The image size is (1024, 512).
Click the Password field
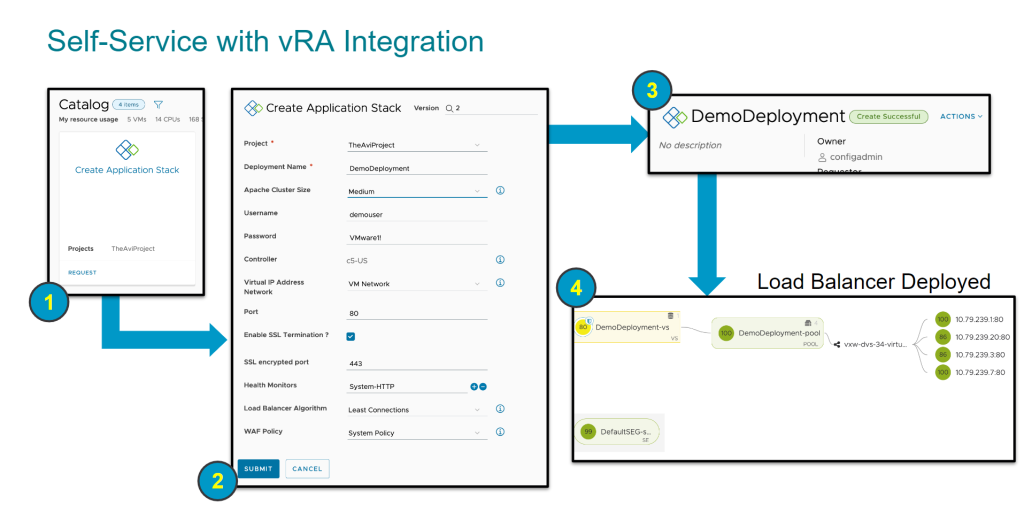click(417, 238)
